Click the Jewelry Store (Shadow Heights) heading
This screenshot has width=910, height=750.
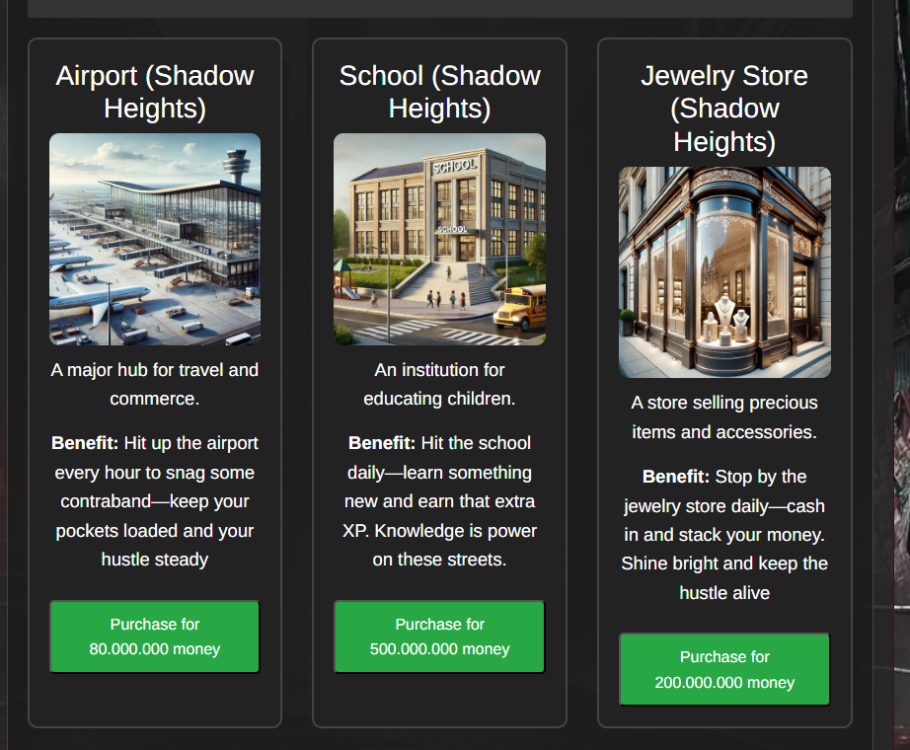click(724, 109)
